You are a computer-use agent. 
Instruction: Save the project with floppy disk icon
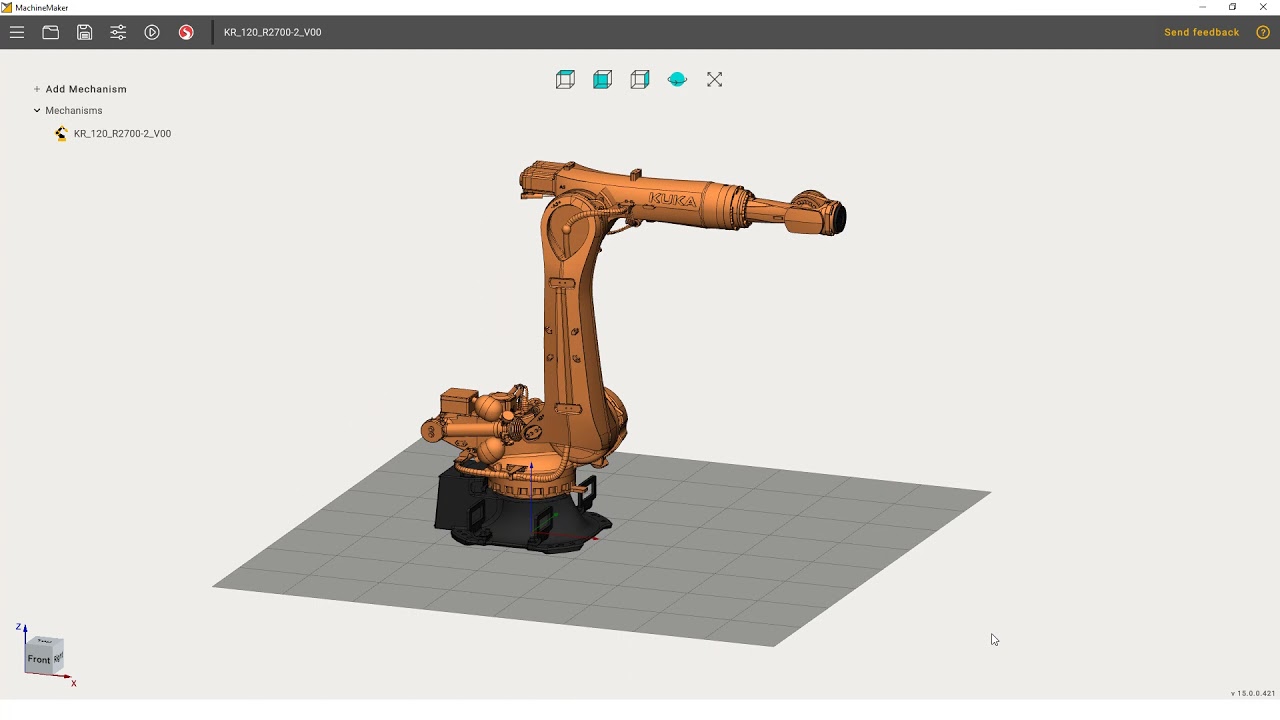(x=85, y=32)
